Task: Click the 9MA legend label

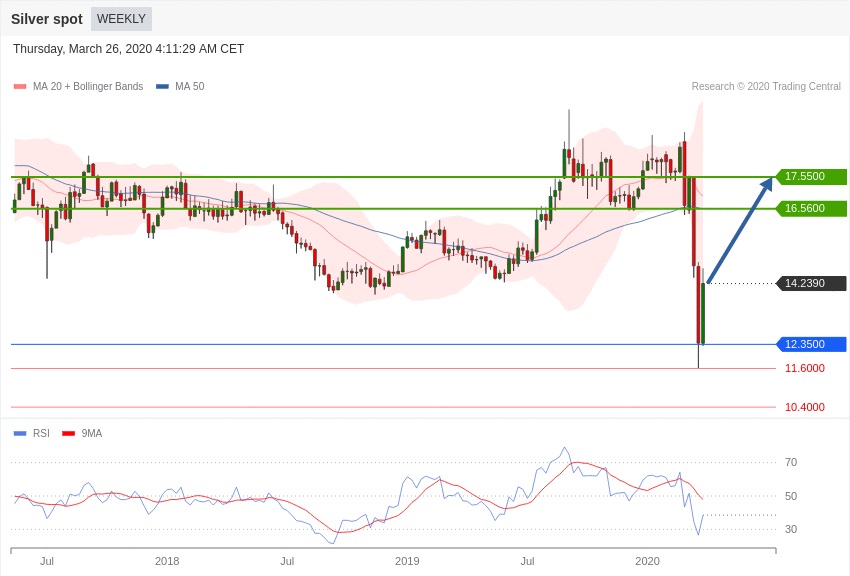Action: (x=92, y=433)
